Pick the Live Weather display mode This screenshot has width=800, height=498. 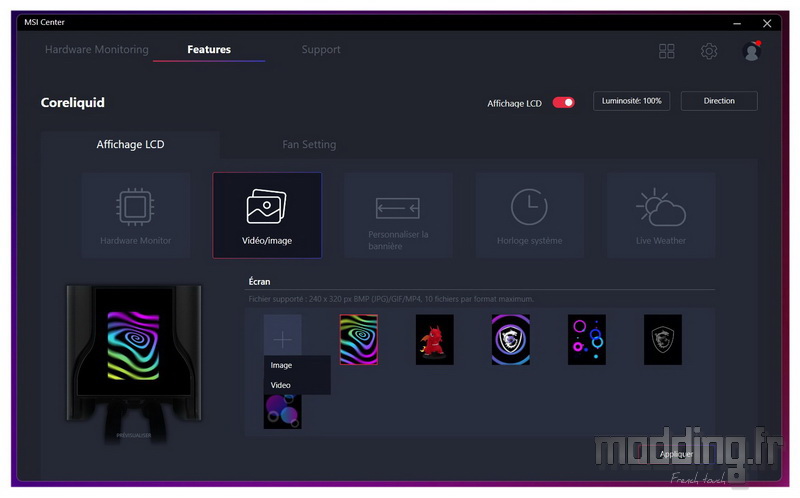[x=661, y=215]
